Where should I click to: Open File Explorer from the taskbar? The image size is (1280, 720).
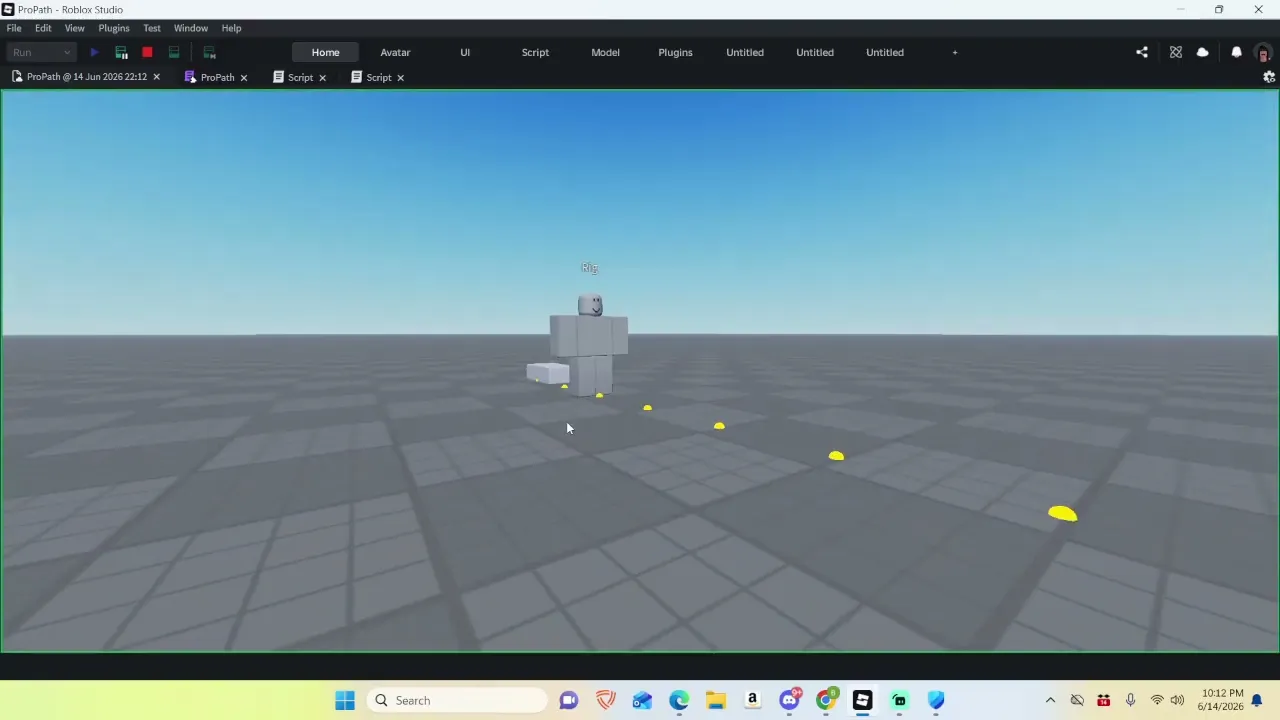click(x=716, y=700)
